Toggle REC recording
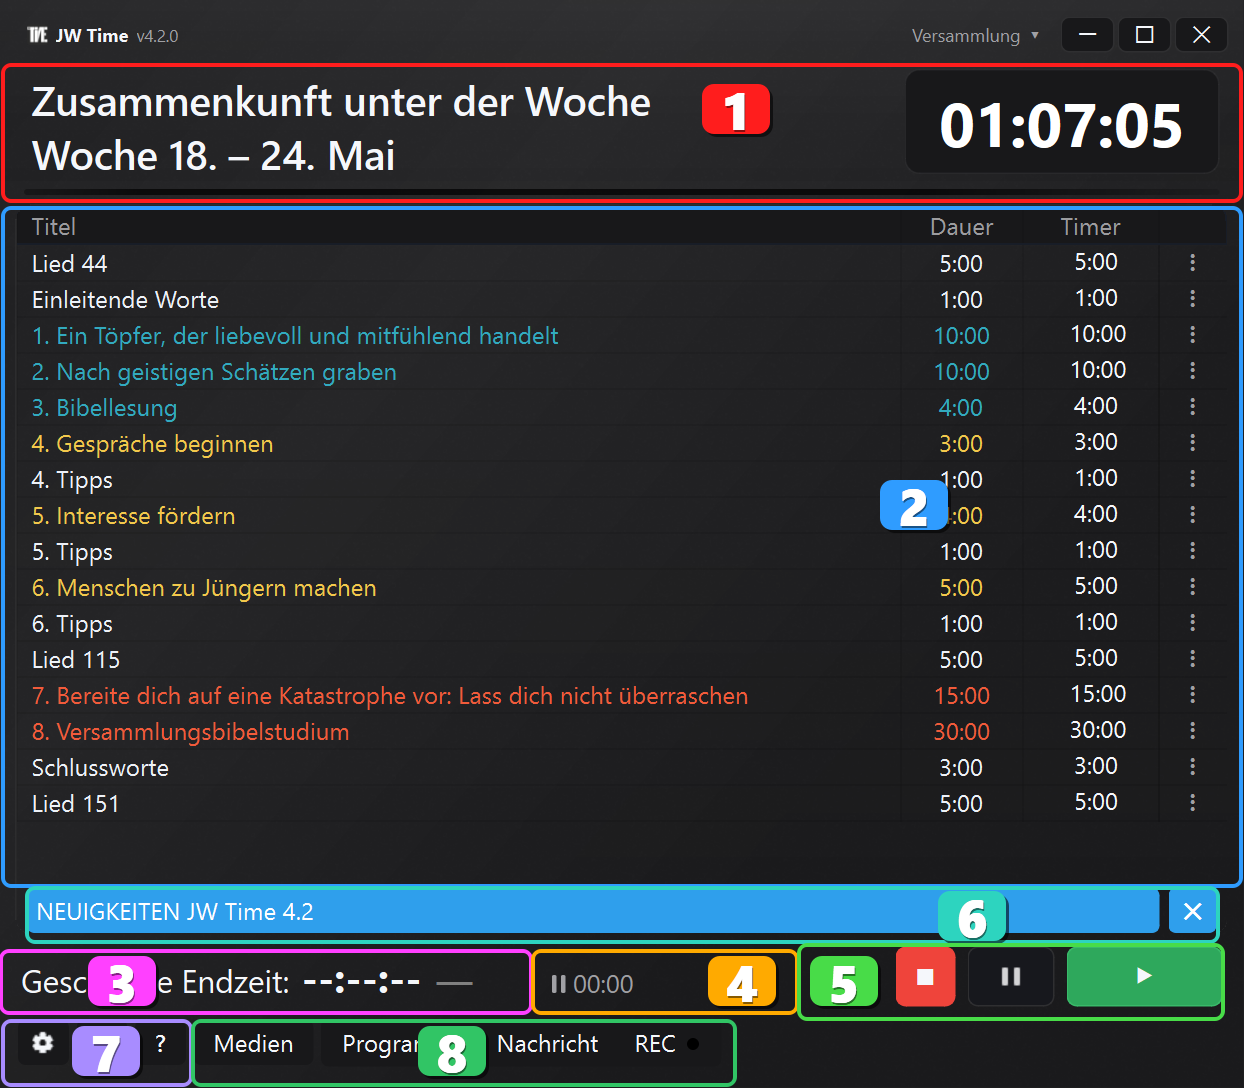 pos(667,1044)
